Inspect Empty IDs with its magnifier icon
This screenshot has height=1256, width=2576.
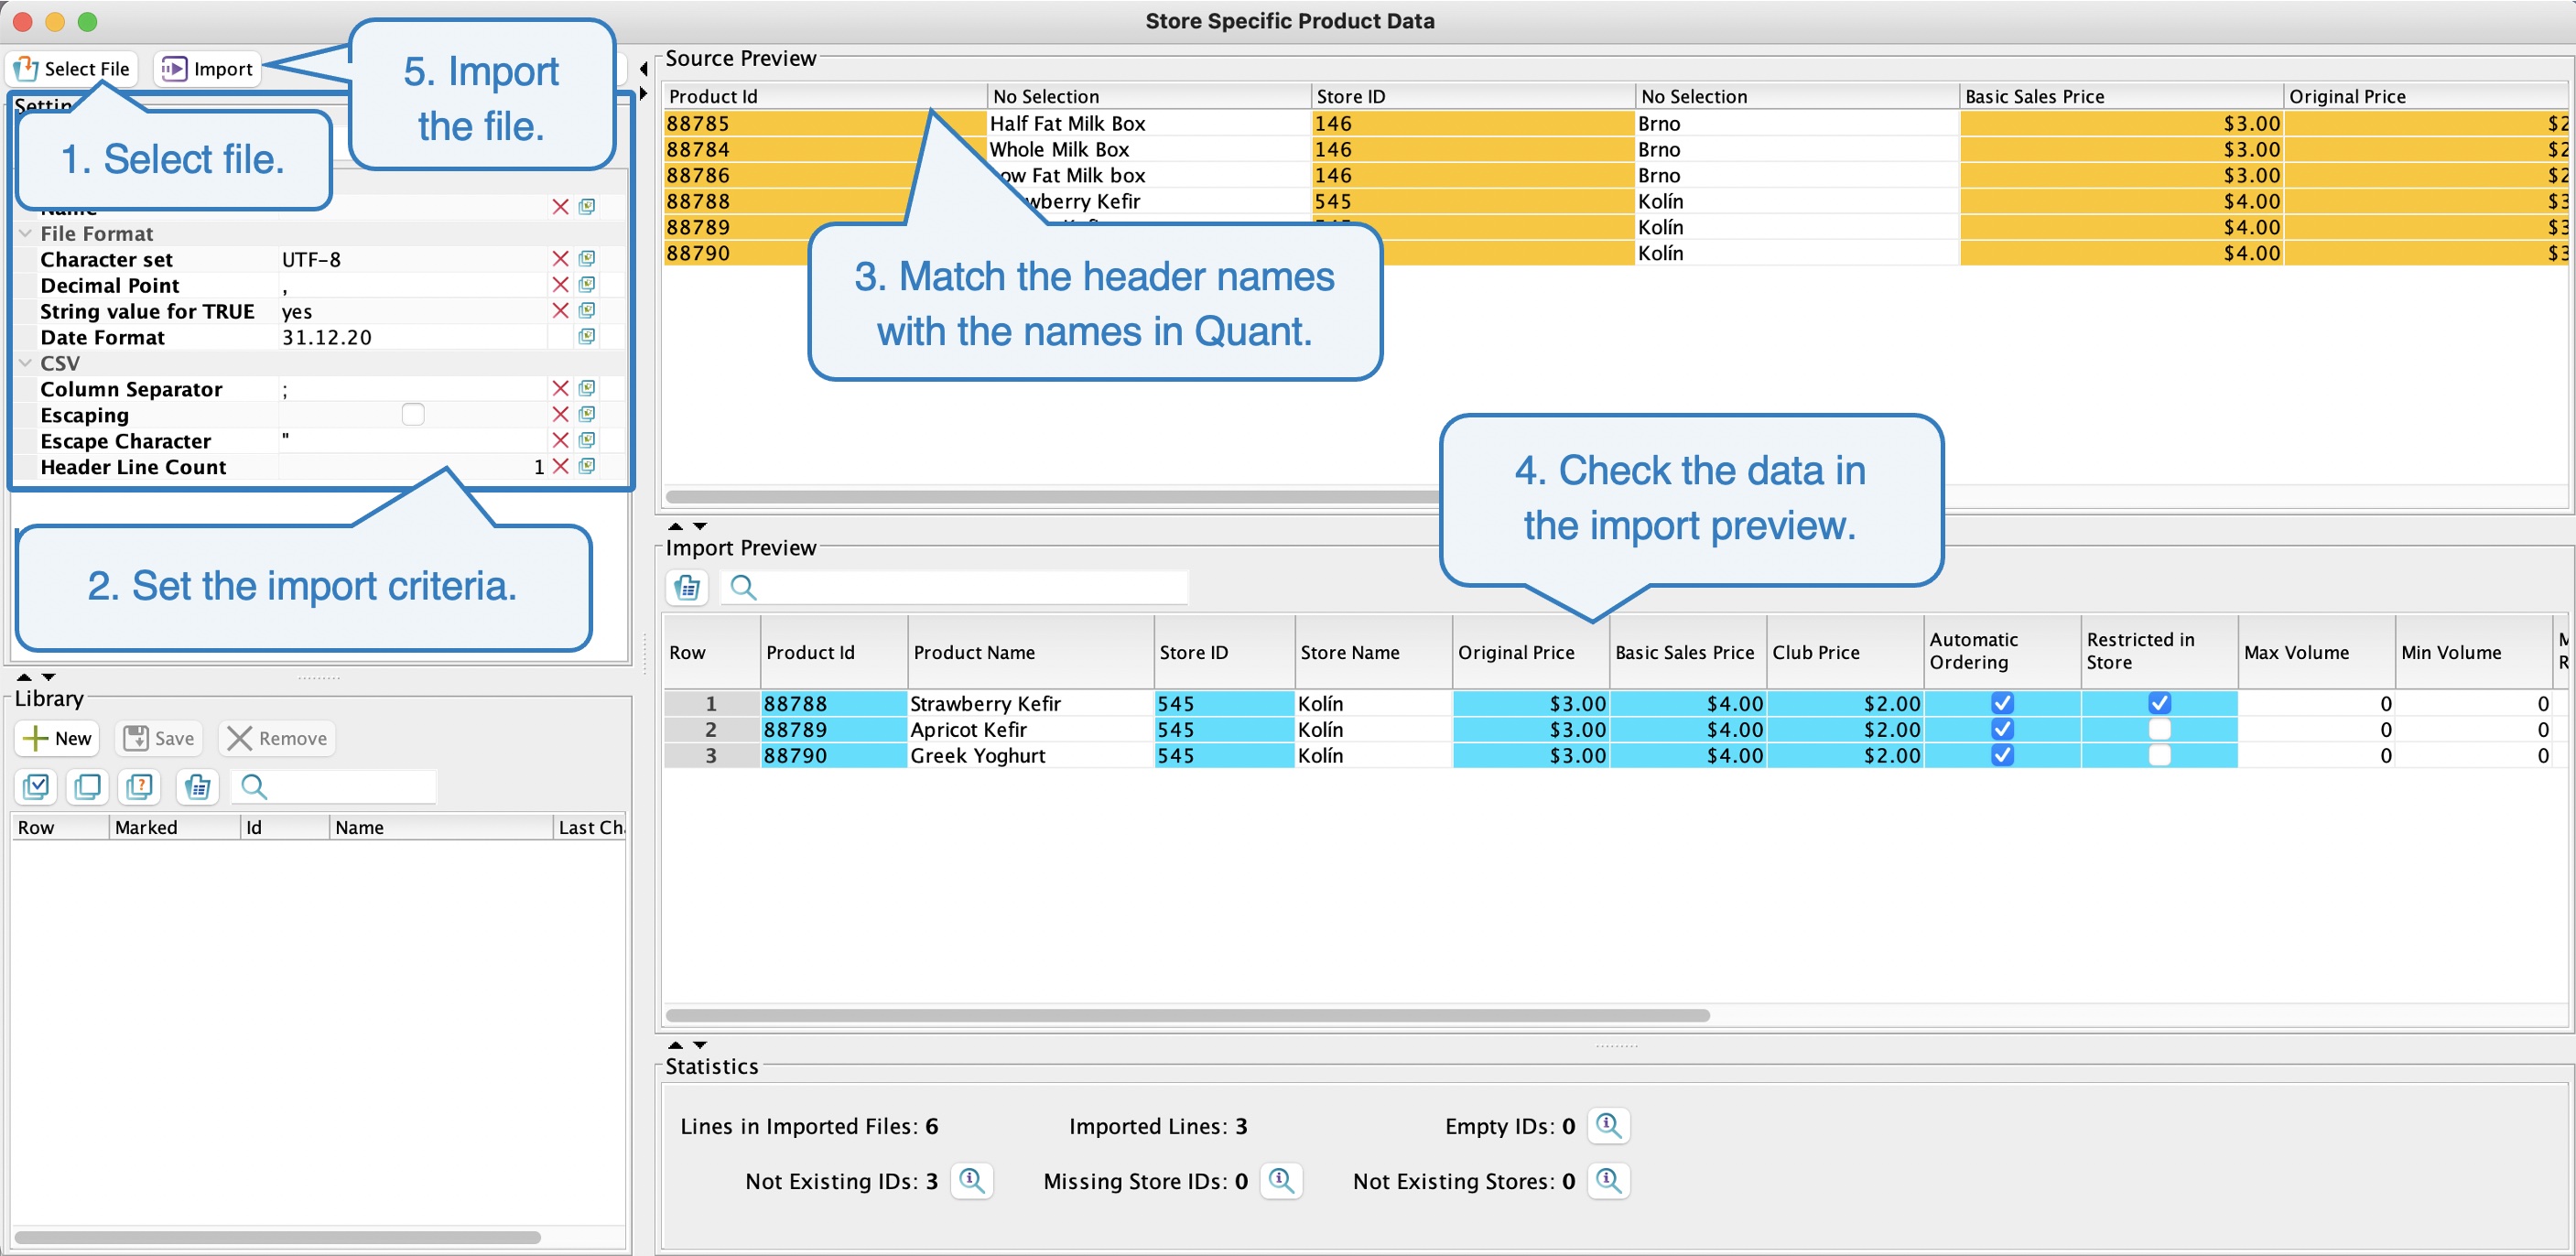[1608, 1126]
